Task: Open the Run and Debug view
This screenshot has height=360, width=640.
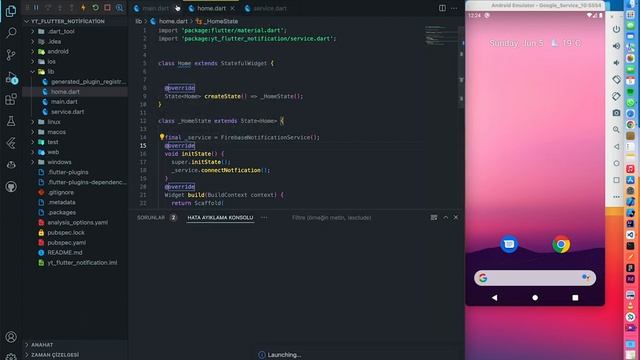Action: (11, 78)
